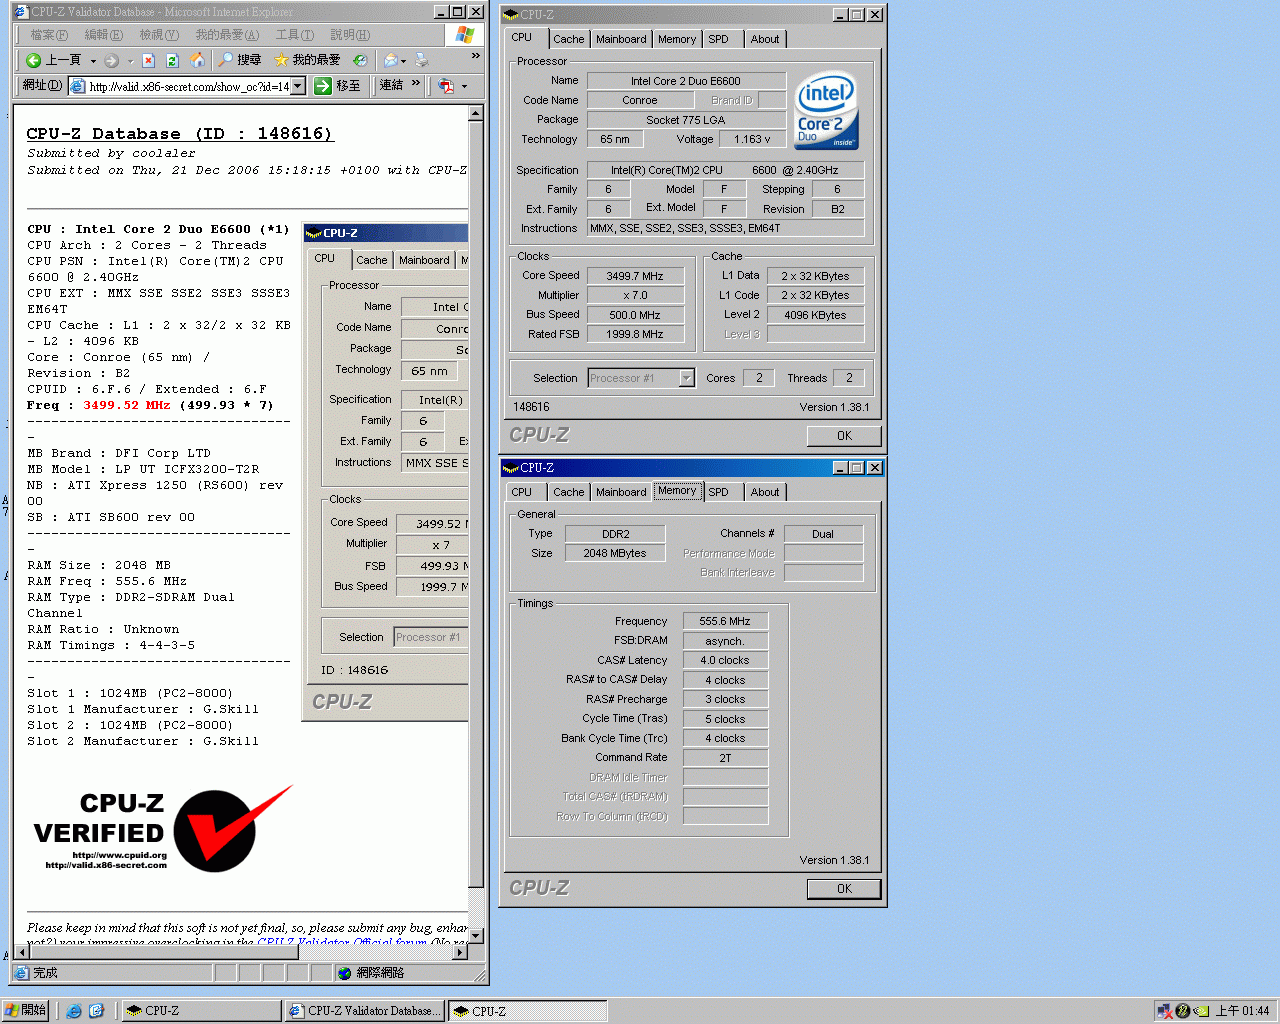The image size is (1280, 1024).
Task: Launch Internet Explorer from quick launch
Action: pos(74,1011)
